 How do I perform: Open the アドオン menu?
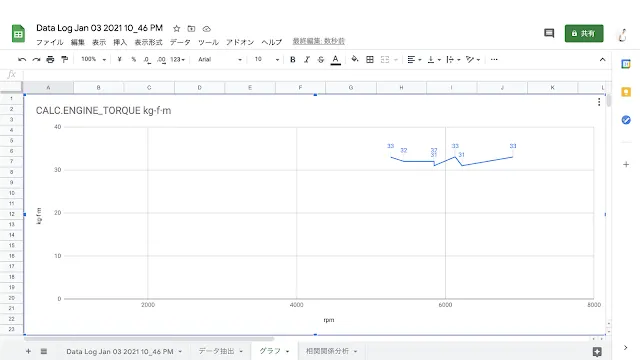240,42
